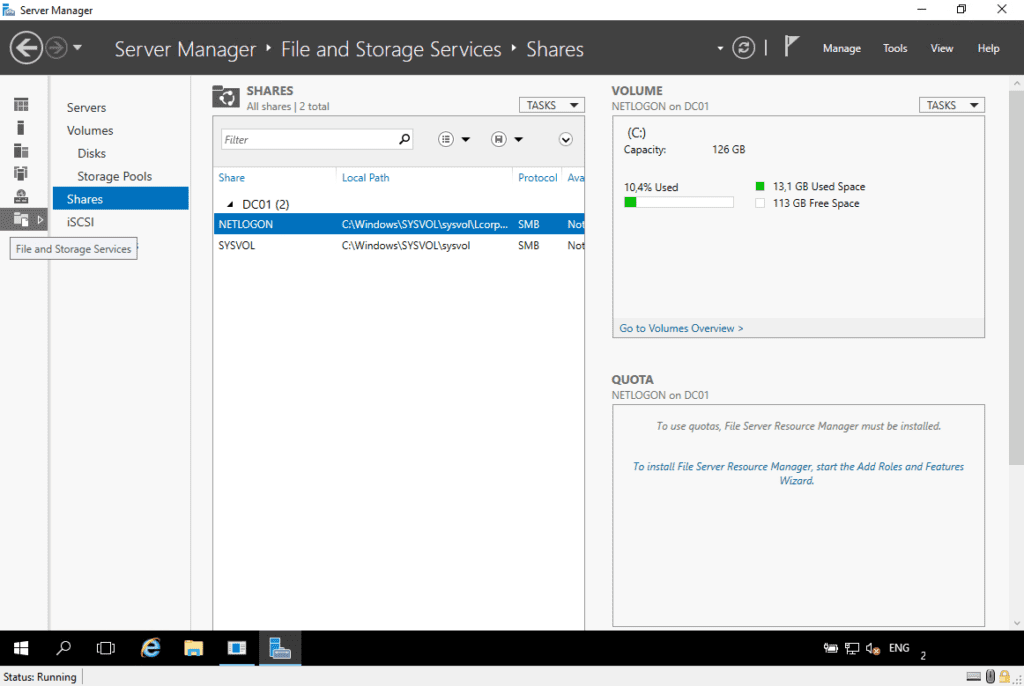Open Go to Volumes Overview link

(x=681, y=329)
